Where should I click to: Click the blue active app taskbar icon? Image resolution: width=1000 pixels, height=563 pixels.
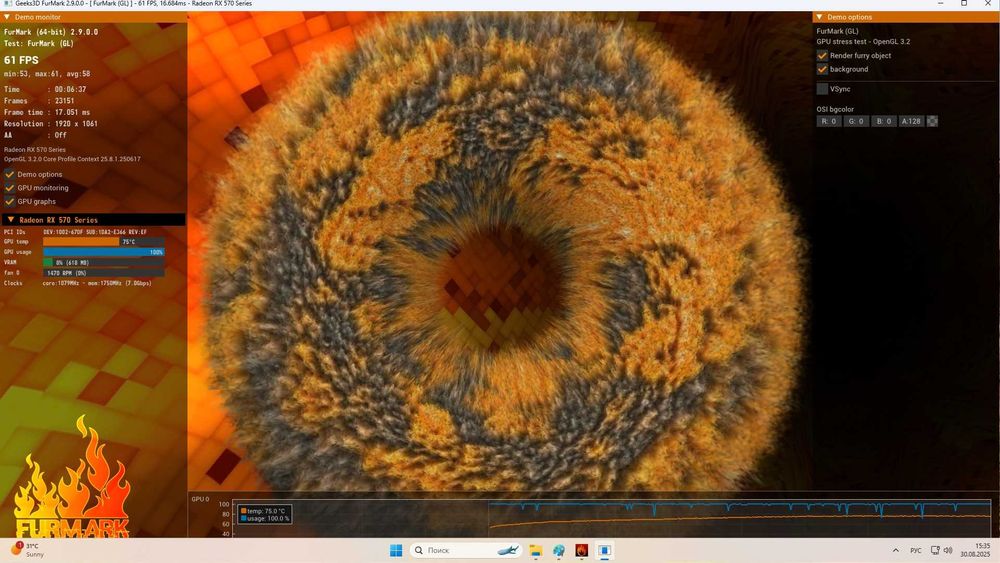click(605, 550)
